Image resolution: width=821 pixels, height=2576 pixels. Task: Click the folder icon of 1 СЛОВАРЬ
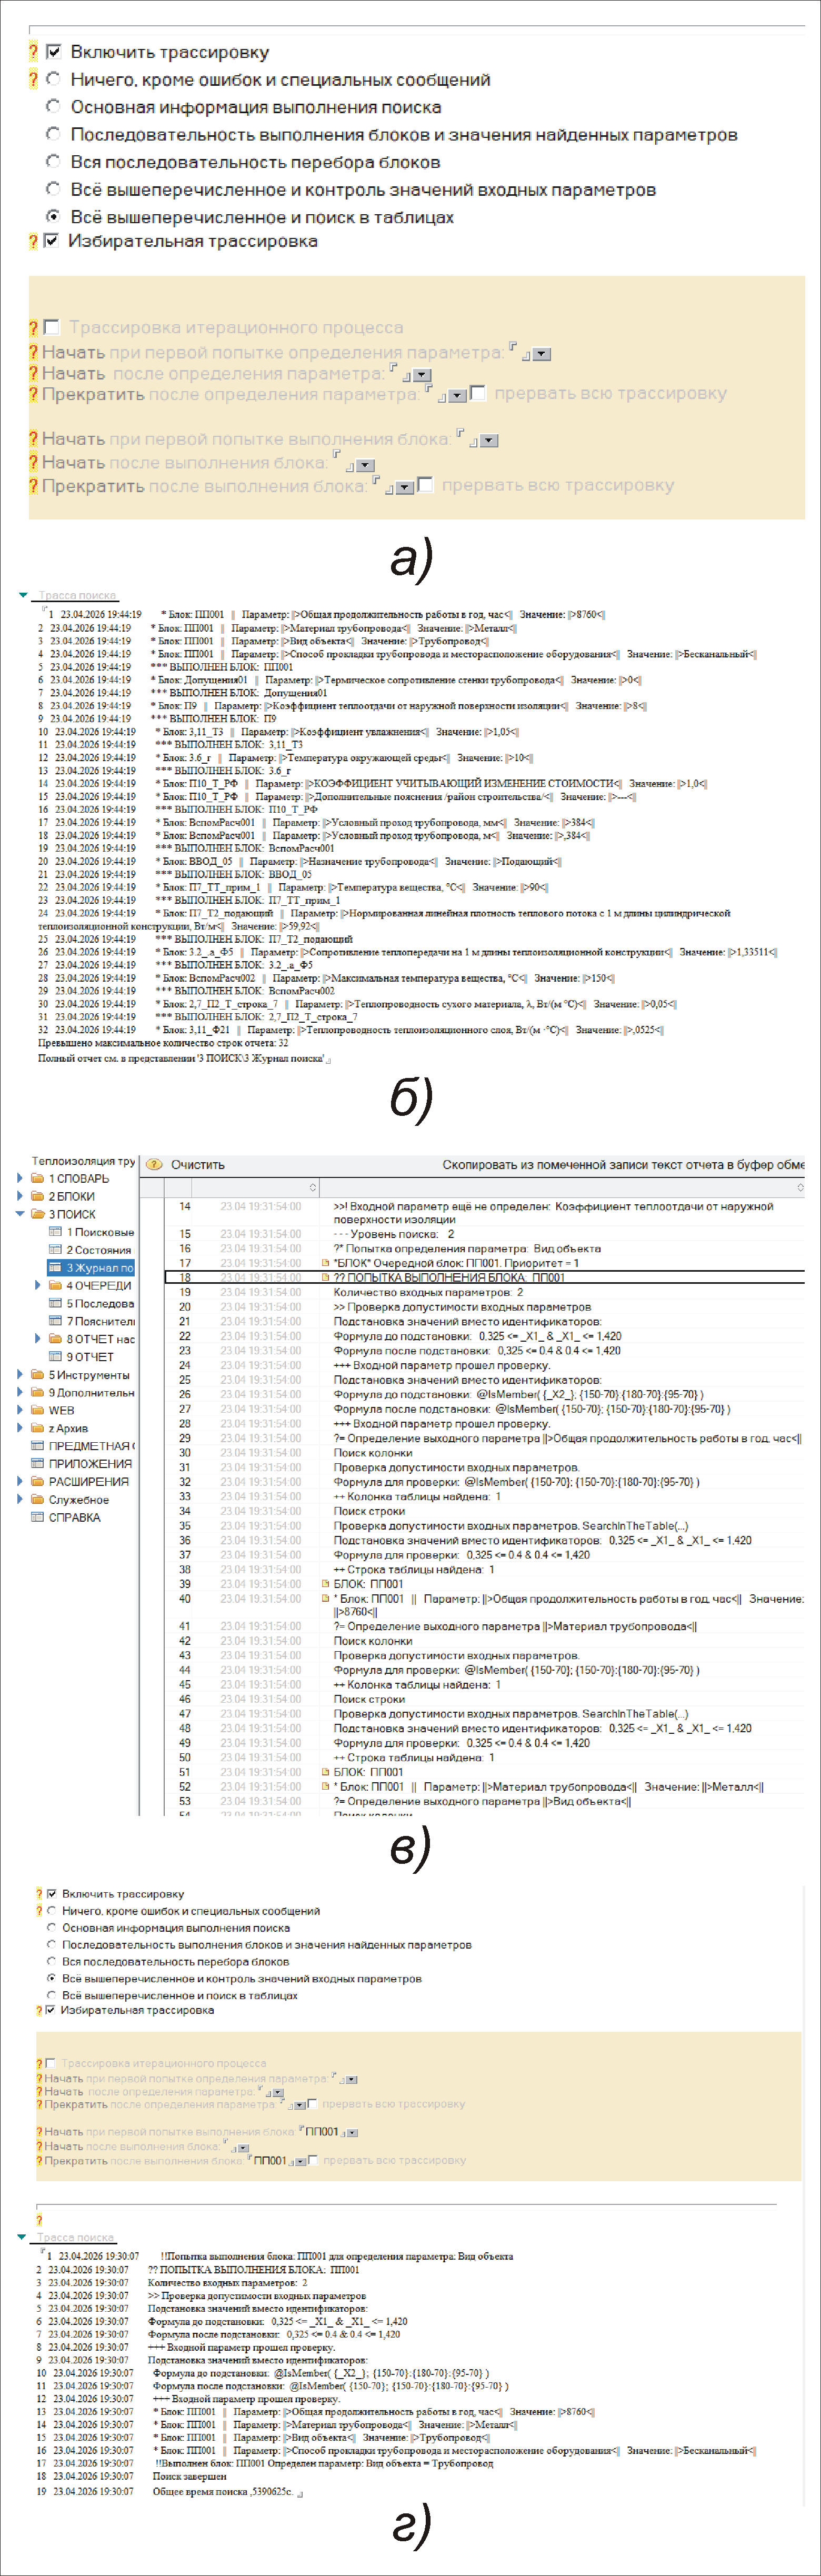click(38, 1179)
